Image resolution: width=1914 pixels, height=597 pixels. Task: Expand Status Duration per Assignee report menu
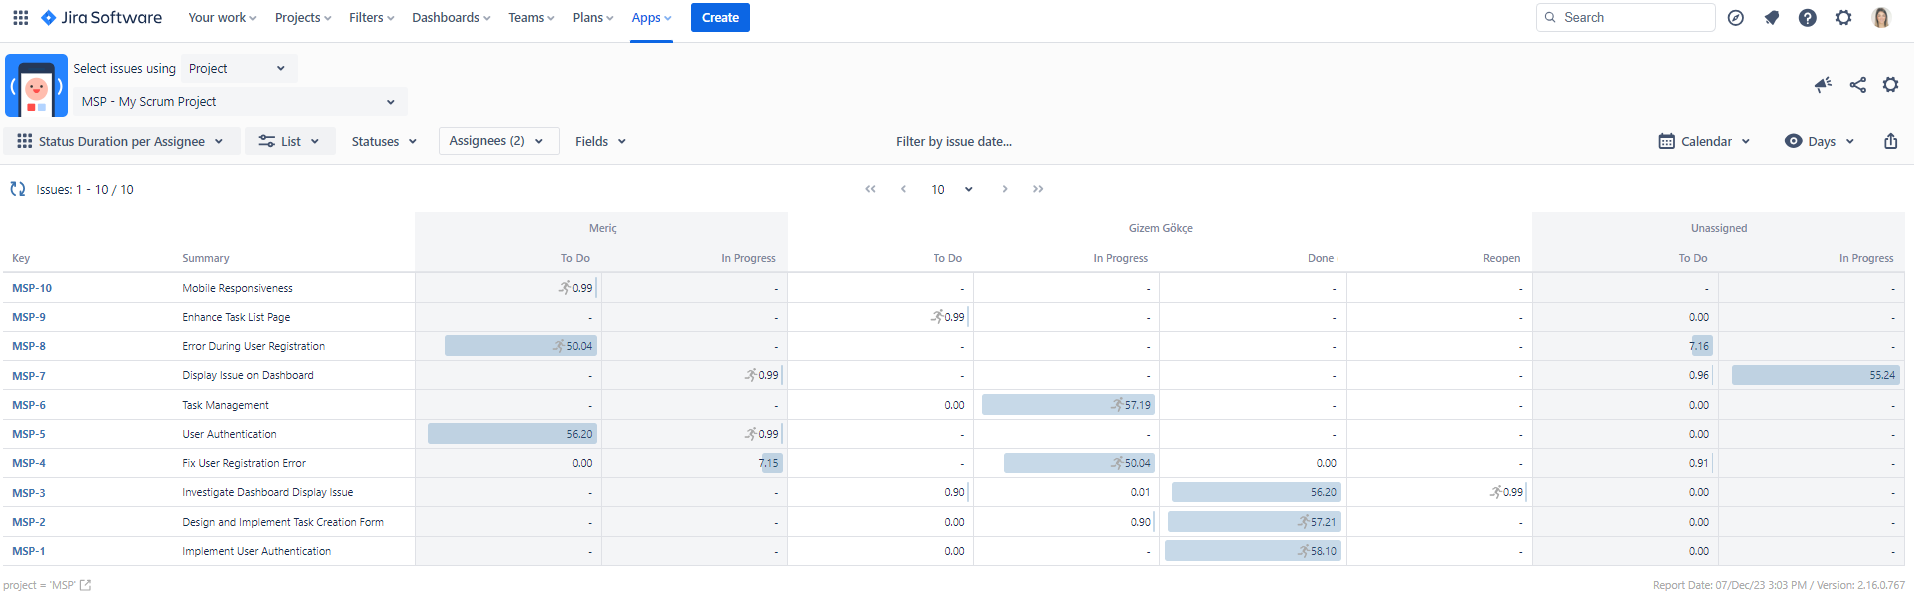pos(122,141)
